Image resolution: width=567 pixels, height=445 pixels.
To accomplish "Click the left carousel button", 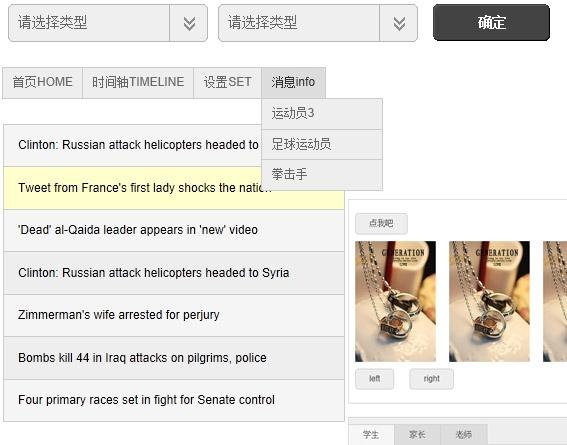I will pos(374,379).
